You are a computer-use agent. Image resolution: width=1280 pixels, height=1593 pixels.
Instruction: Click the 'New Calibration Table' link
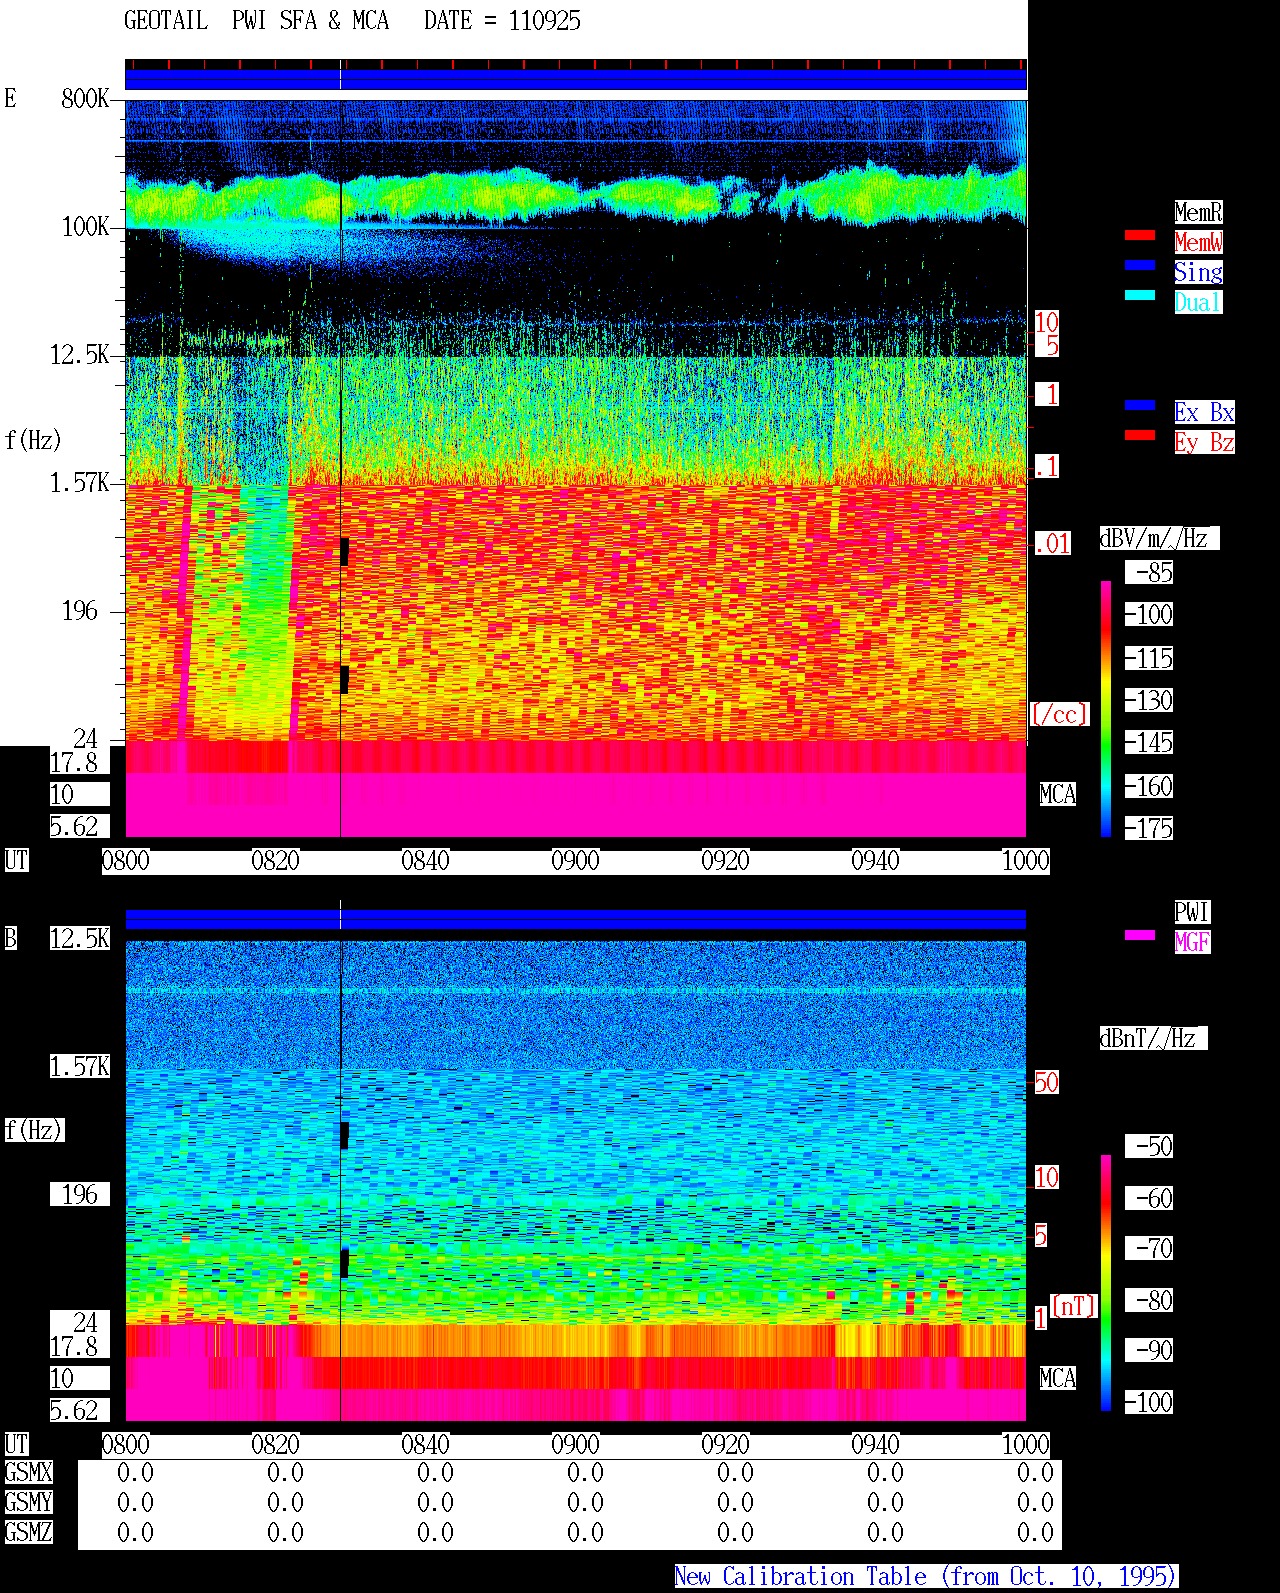coord(926,1577)
